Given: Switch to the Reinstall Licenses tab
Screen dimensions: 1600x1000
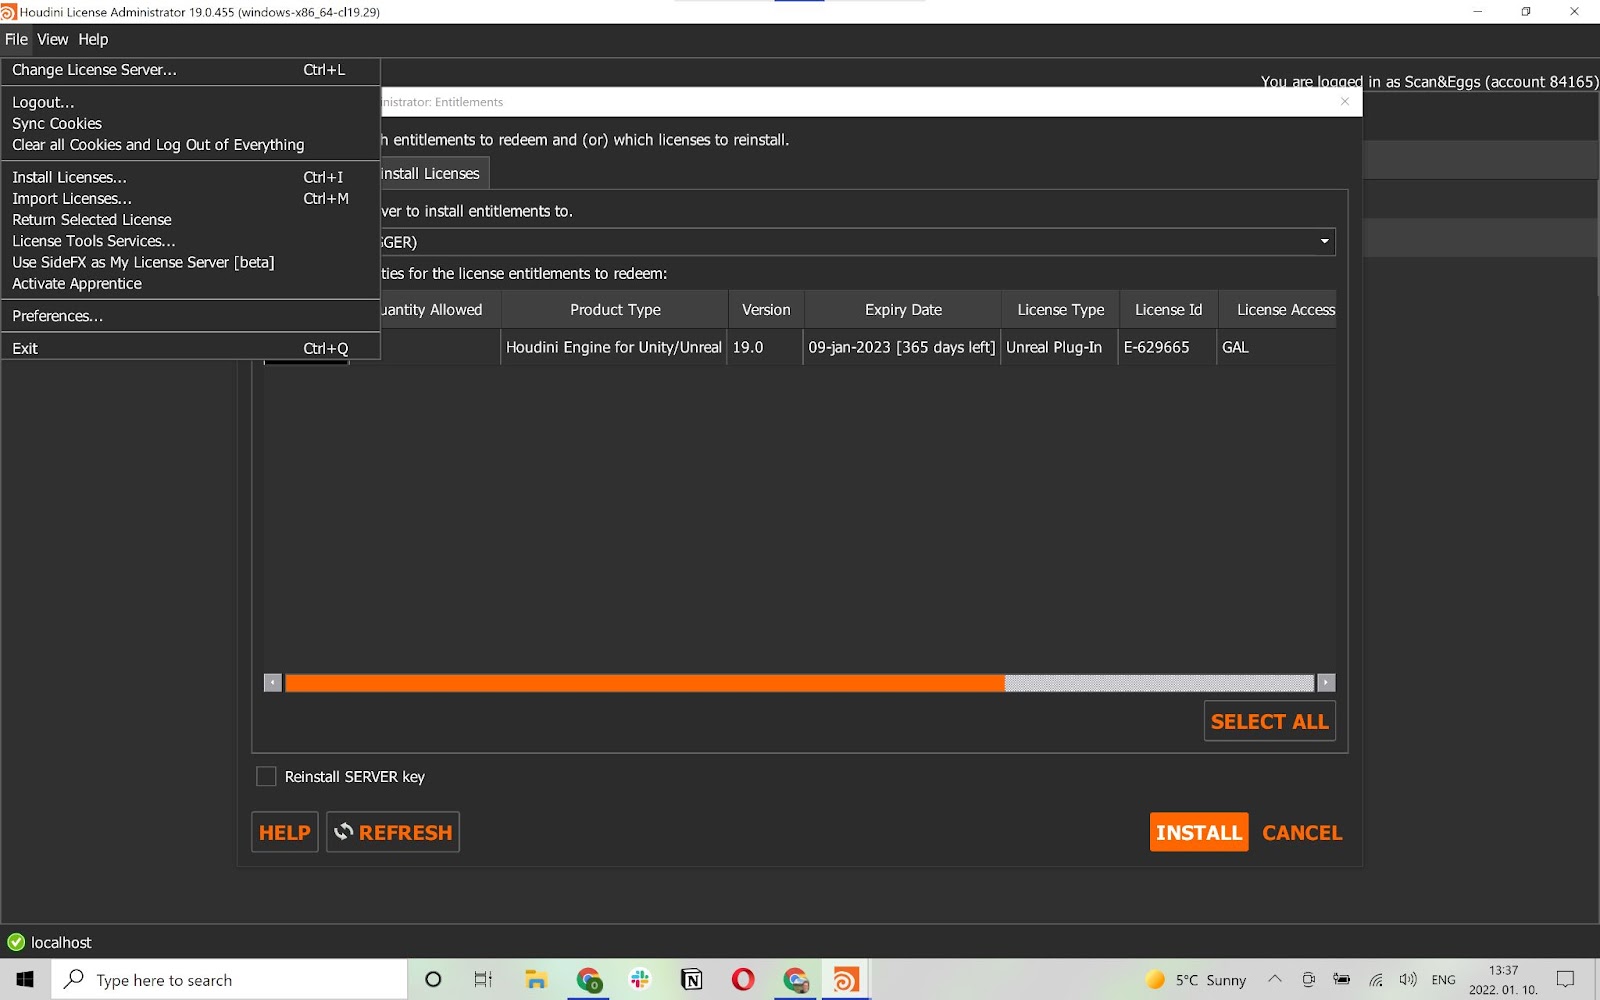Looking at the screenshot, I should tap(434, 173).
